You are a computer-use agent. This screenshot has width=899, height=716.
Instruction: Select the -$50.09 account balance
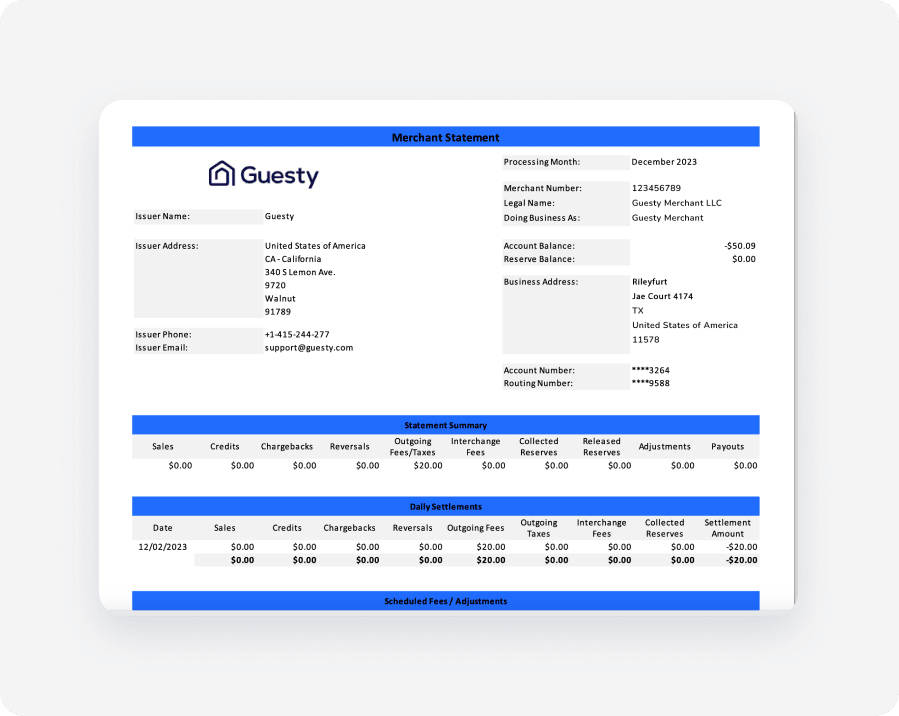click(x=740, y=246)
